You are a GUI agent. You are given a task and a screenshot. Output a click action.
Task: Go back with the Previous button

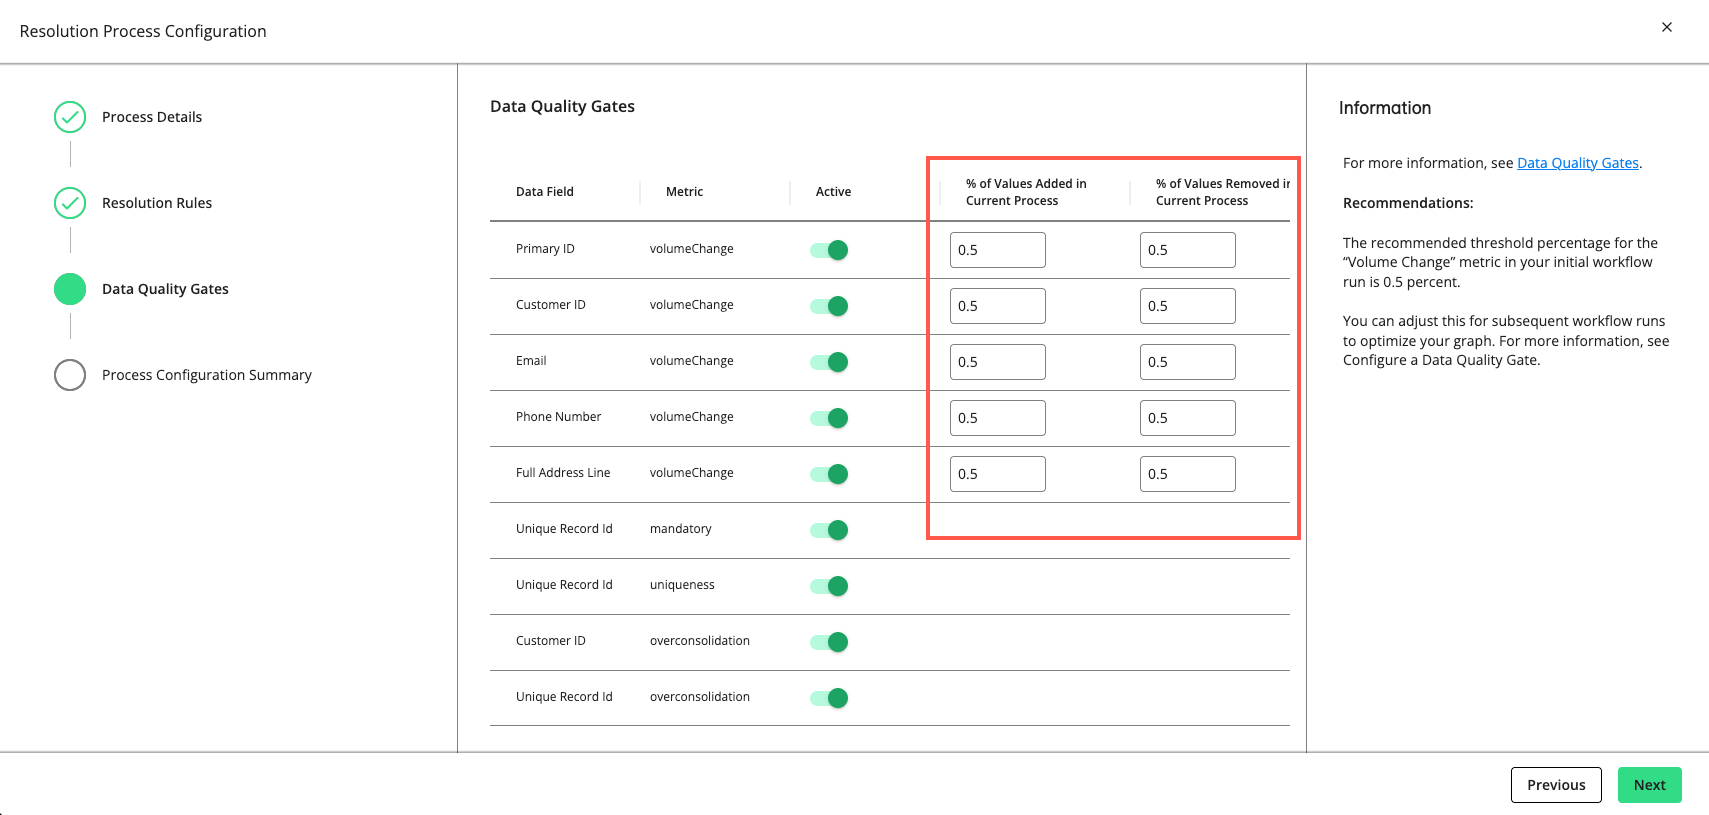click(x=1555, y=785)
